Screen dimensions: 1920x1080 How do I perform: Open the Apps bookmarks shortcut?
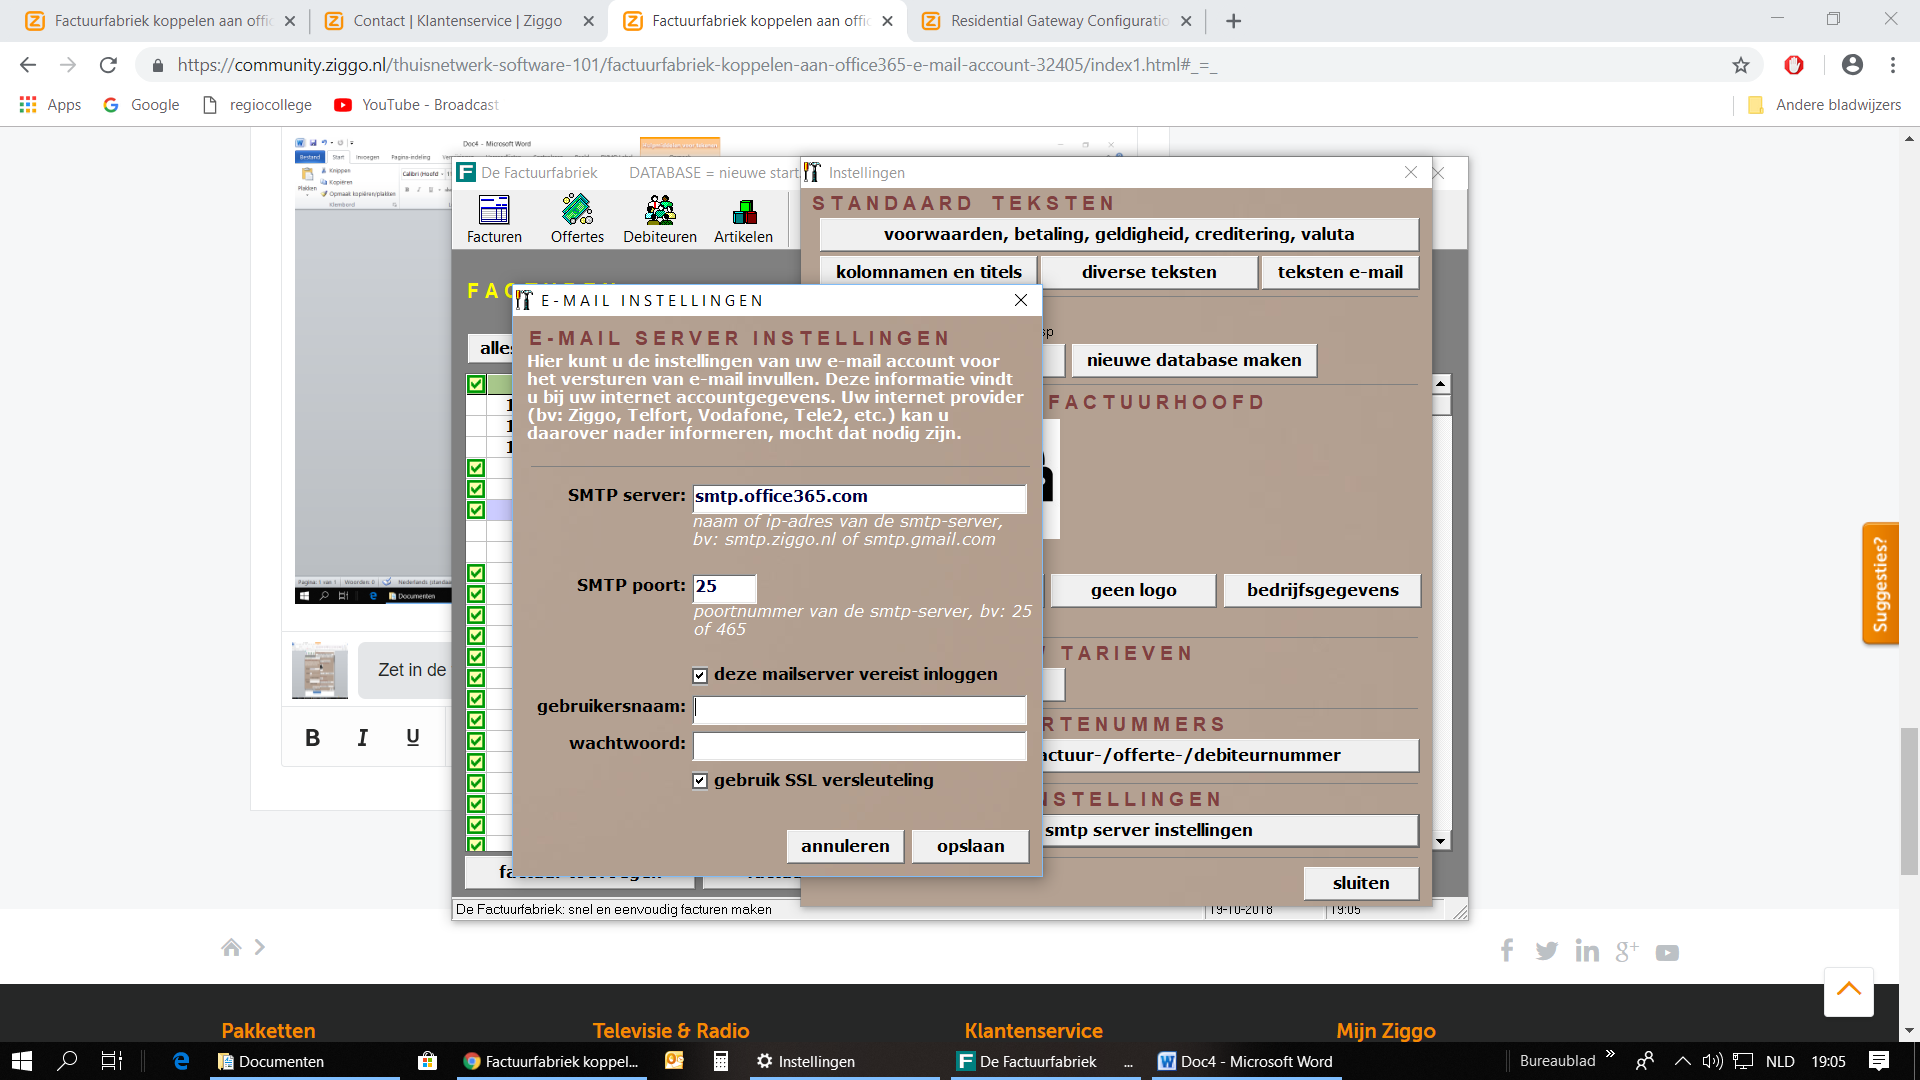click(x=50, y=105)
